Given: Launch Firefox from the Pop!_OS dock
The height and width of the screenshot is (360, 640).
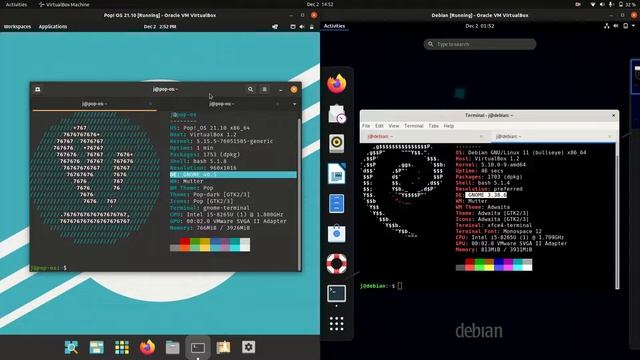Looking at the screenshot, I should coord(147,347).
